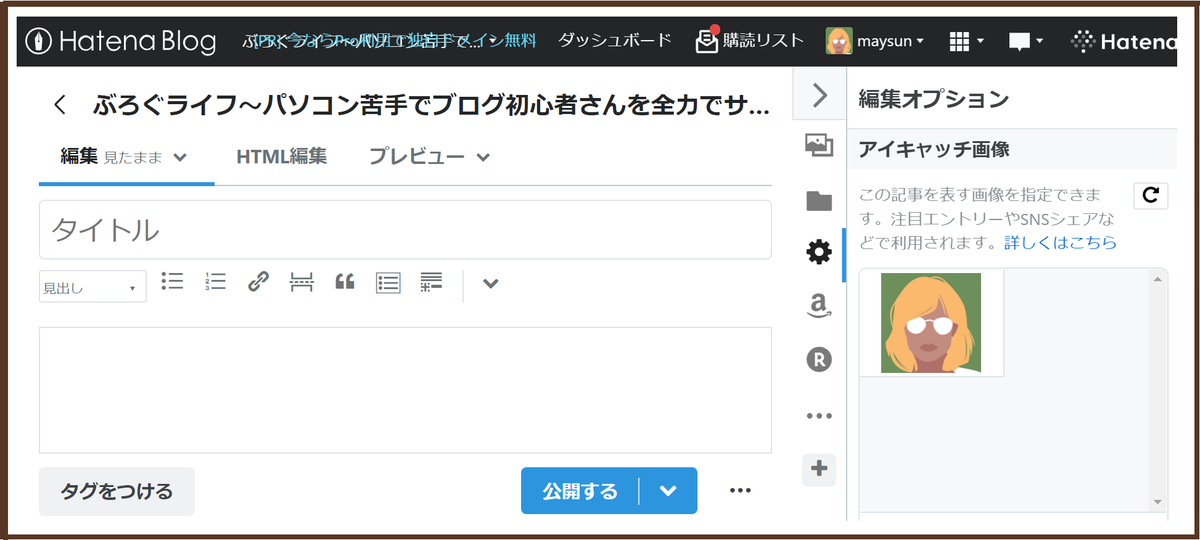Click the Hatena Blog logo
Image resolution: width=1200 pixels, height=540 pixels.
point(122,41)
